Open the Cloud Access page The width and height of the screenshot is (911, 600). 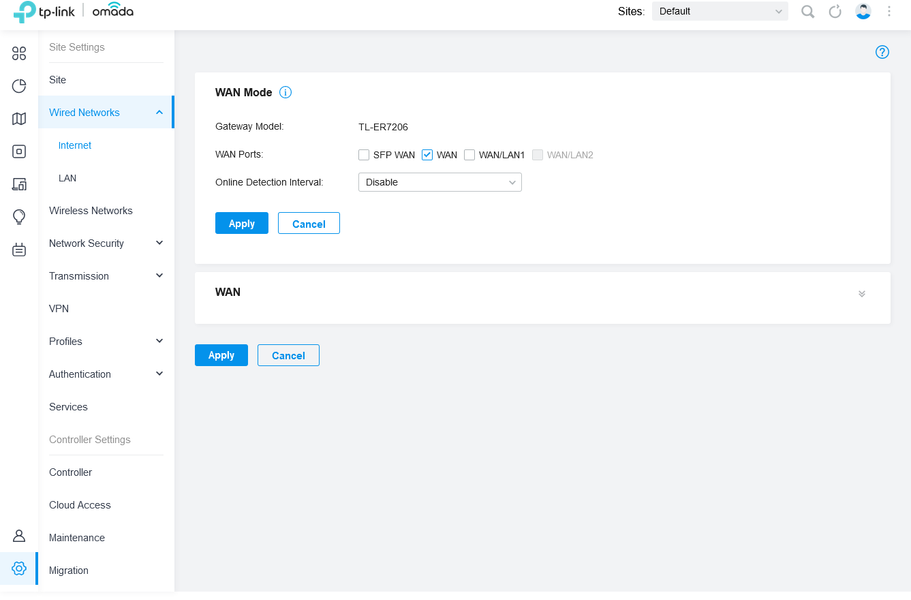coord(80,505)
